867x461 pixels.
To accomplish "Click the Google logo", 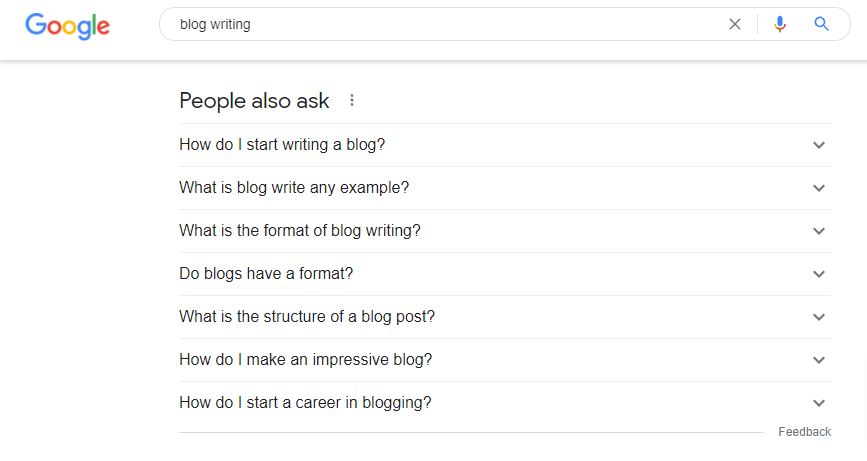I will point(67,26).
